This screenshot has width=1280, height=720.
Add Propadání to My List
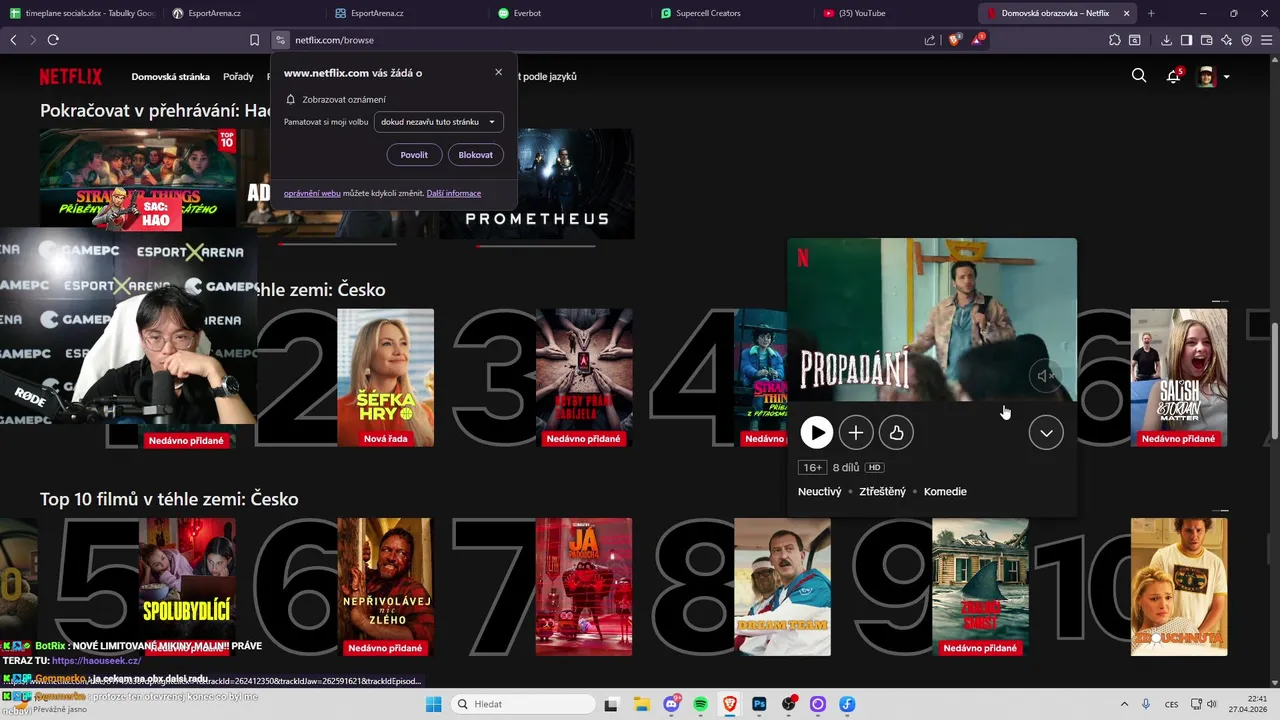pos(856,433)
